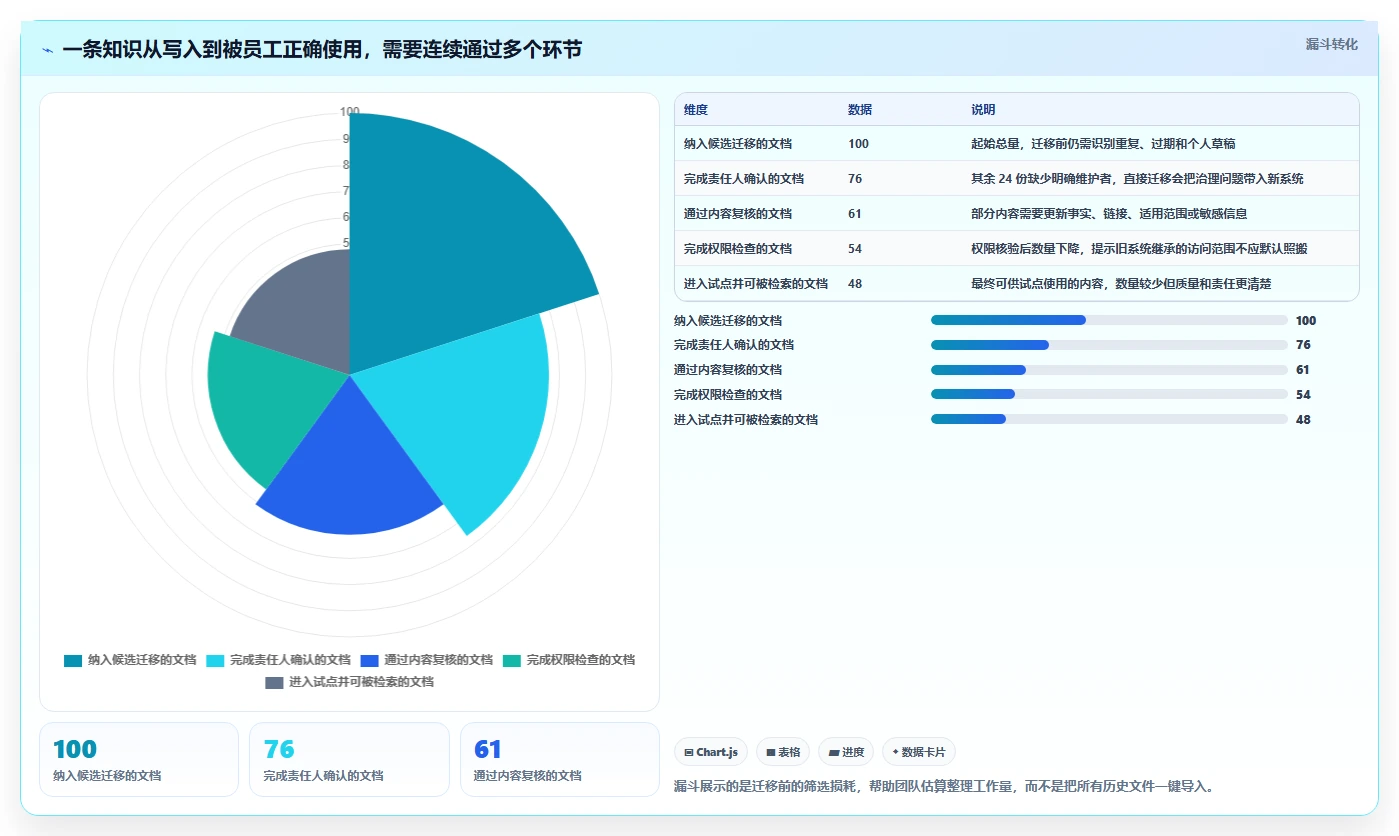Click the axis tick label 100
Viewport: 1399px width, 836px height.
pos(349,112)
